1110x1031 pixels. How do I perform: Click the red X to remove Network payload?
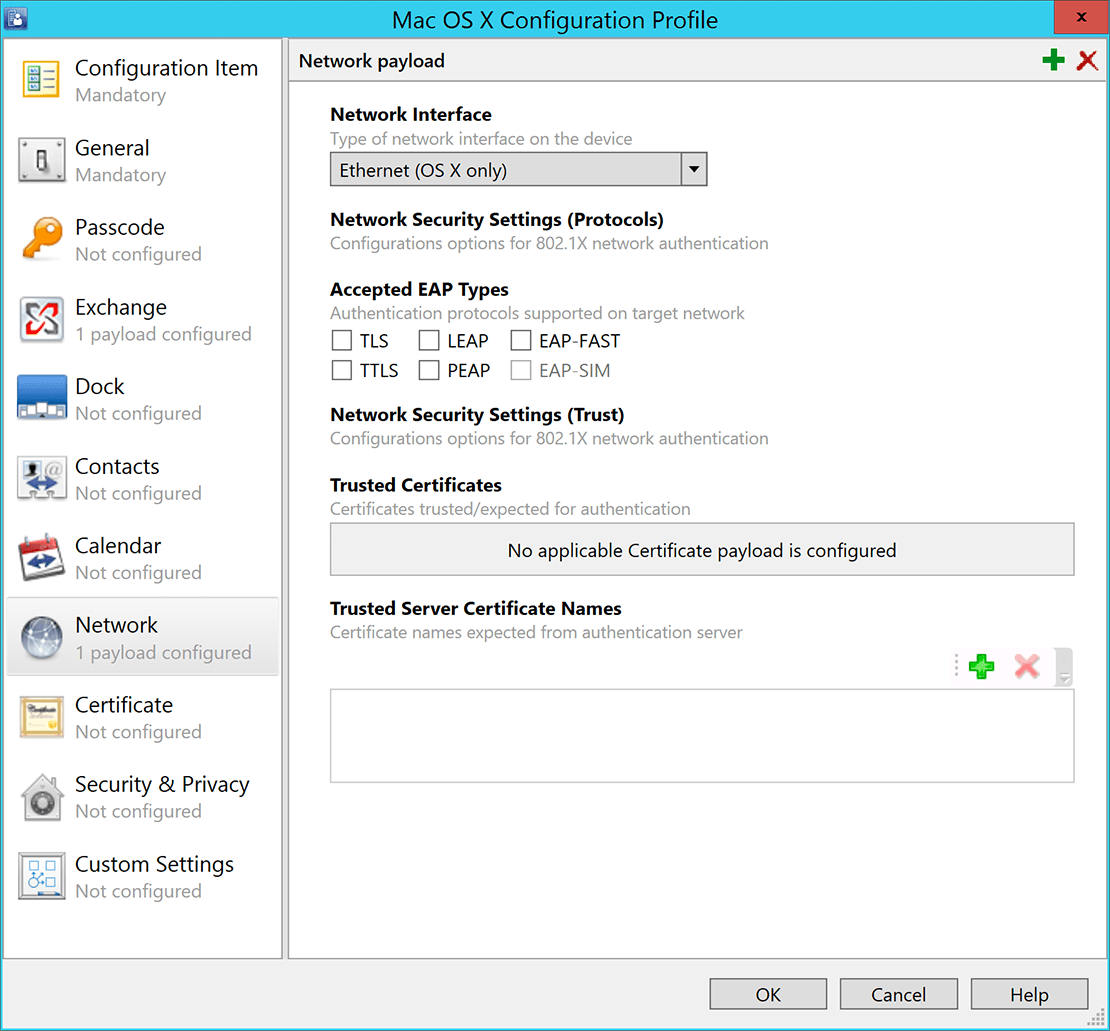coord(1087,61)
